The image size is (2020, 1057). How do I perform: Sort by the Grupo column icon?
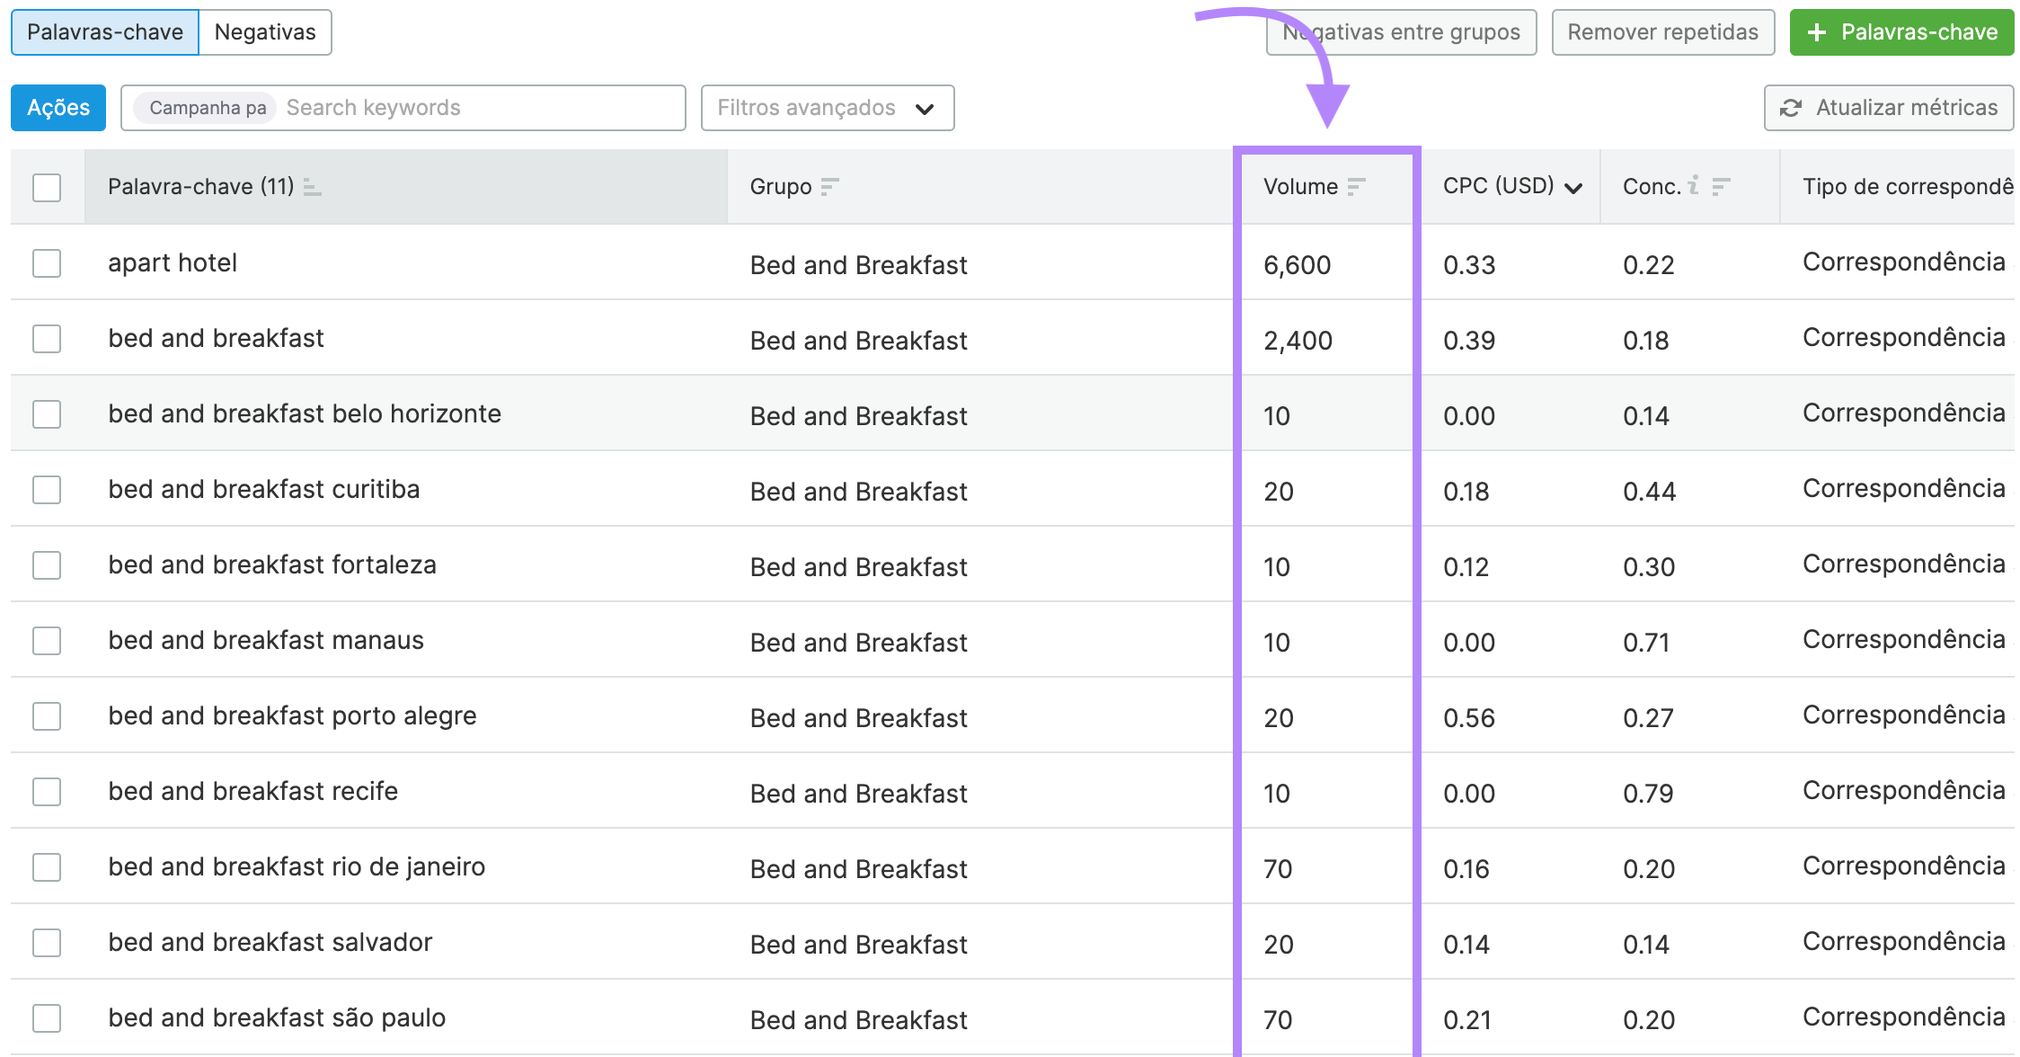coord(829,187)
